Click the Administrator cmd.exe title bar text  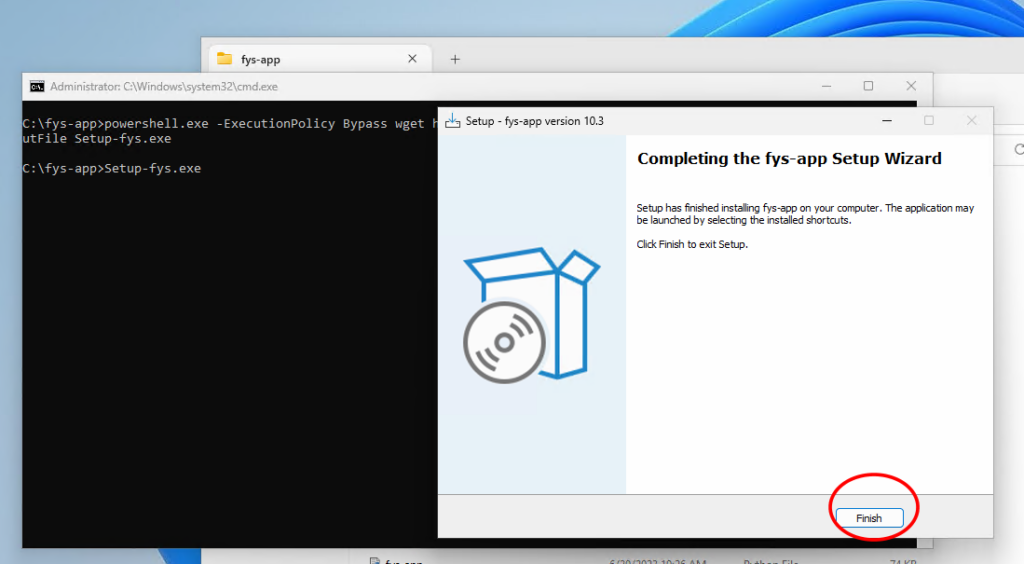pyautogui.click(x=163, y=87)
